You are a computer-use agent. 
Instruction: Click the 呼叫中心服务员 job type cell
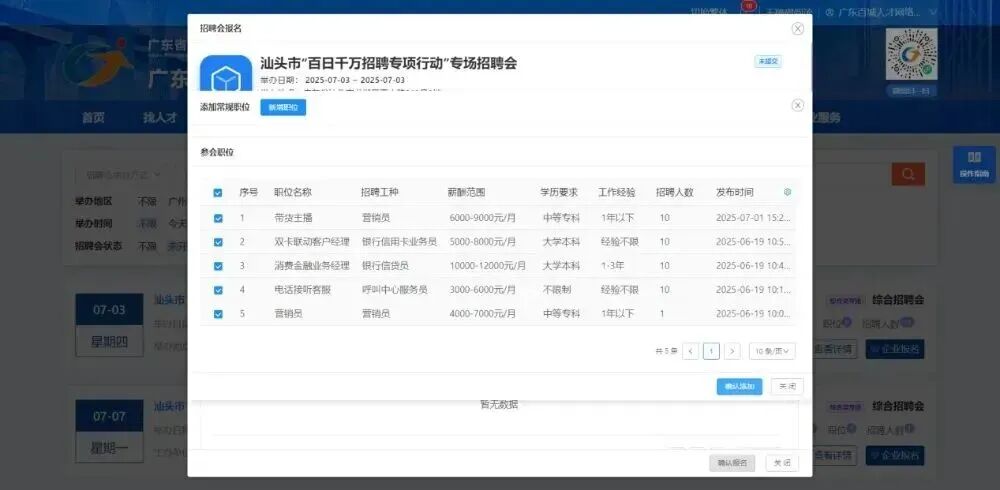[394, 290]
